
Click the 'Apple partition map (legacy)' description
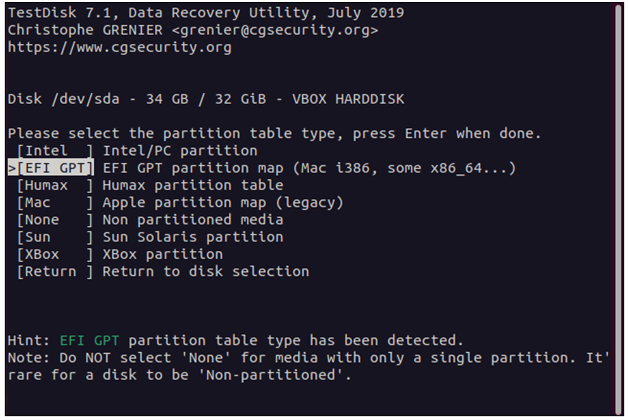pyautogui.click(x=223, y=203)
